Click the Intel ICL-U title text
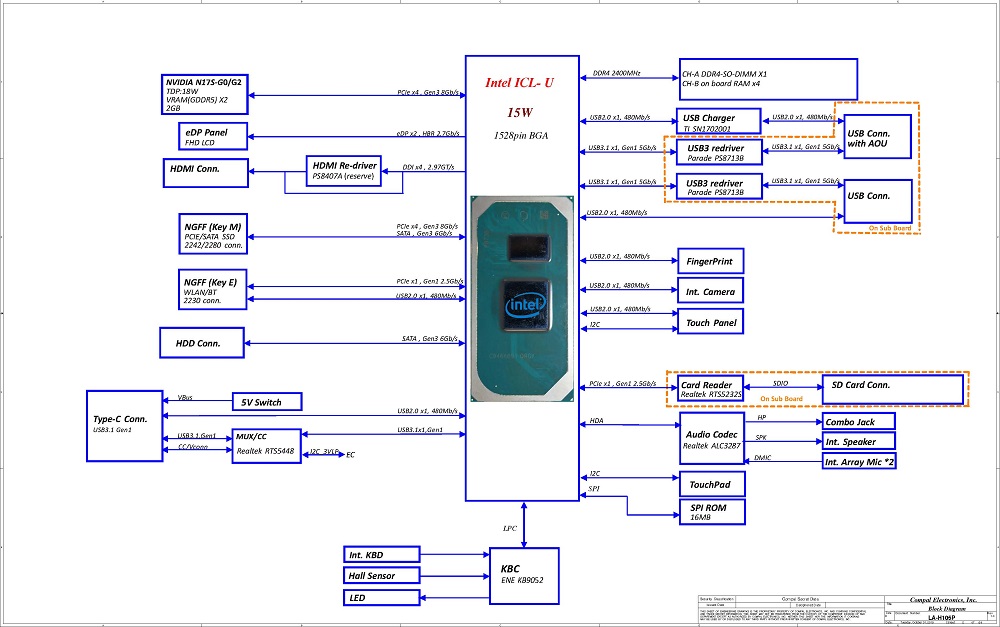The height and width of the screenshot is (627, 1000). [x=520, y=82]
